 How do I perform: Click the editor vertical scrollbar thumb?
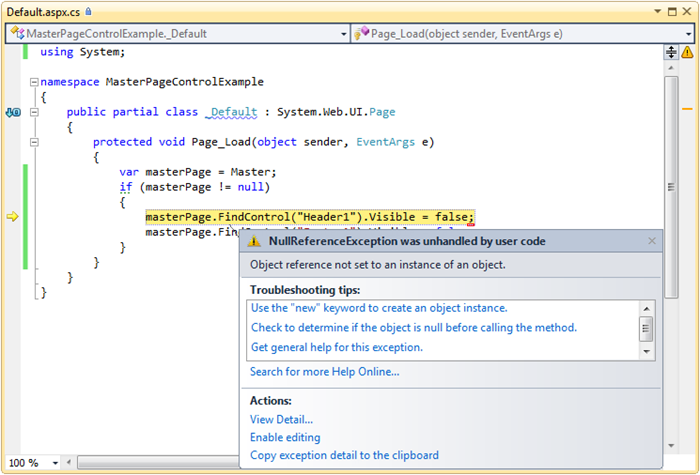coord(671,187)
